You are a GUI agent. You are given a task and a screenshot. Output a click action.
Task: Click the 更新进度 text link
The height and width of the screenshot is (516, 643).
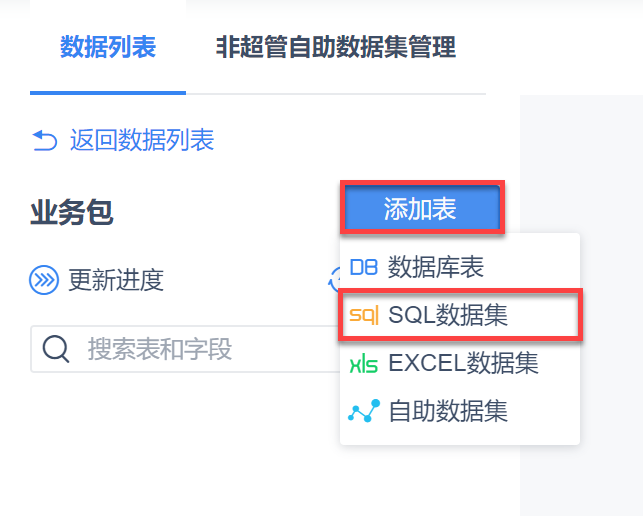pyautogui.click(x=116, y=281)
